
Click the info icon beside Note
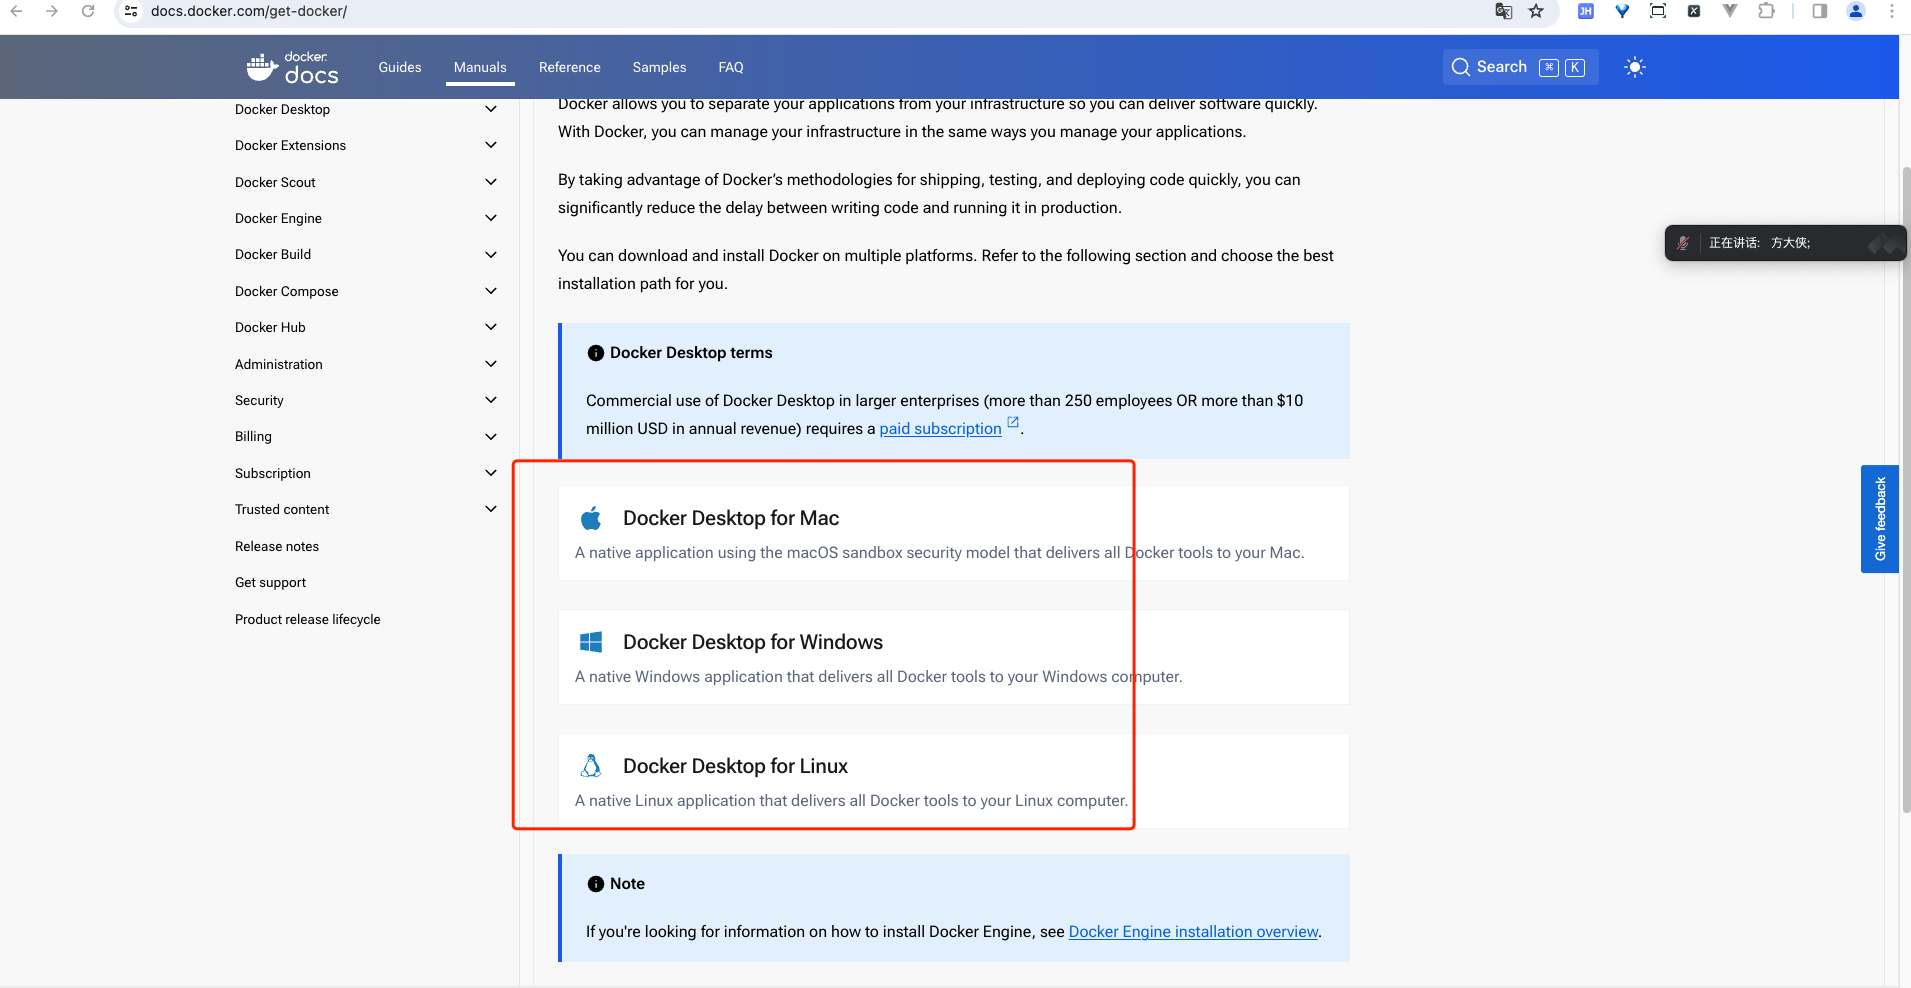[596, 884]
